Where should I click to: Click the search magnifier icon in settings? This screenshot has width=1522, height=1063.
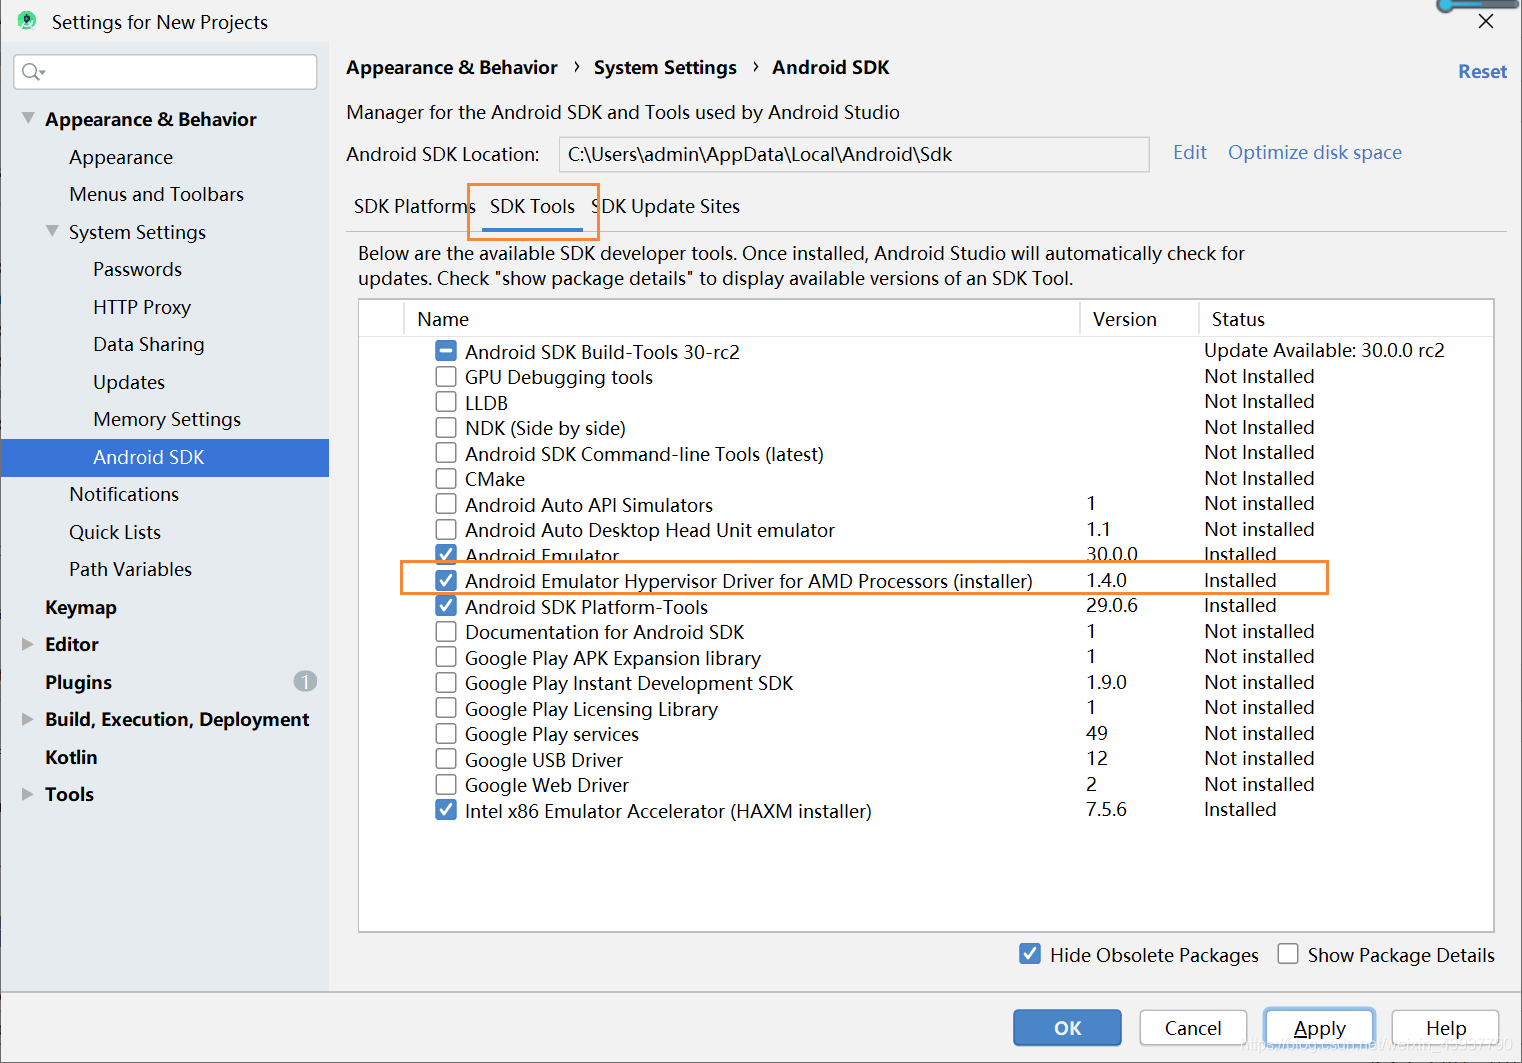pyautogui.click(x=32, y=72)
